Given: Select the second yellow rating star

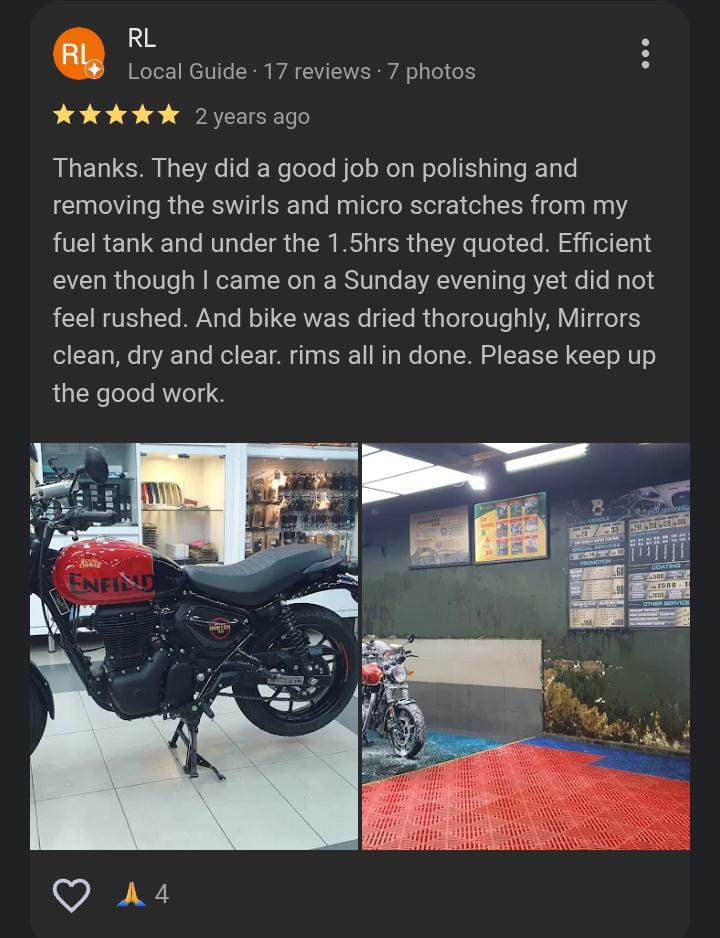Looking at the screenshot, I should coord(90,114).
